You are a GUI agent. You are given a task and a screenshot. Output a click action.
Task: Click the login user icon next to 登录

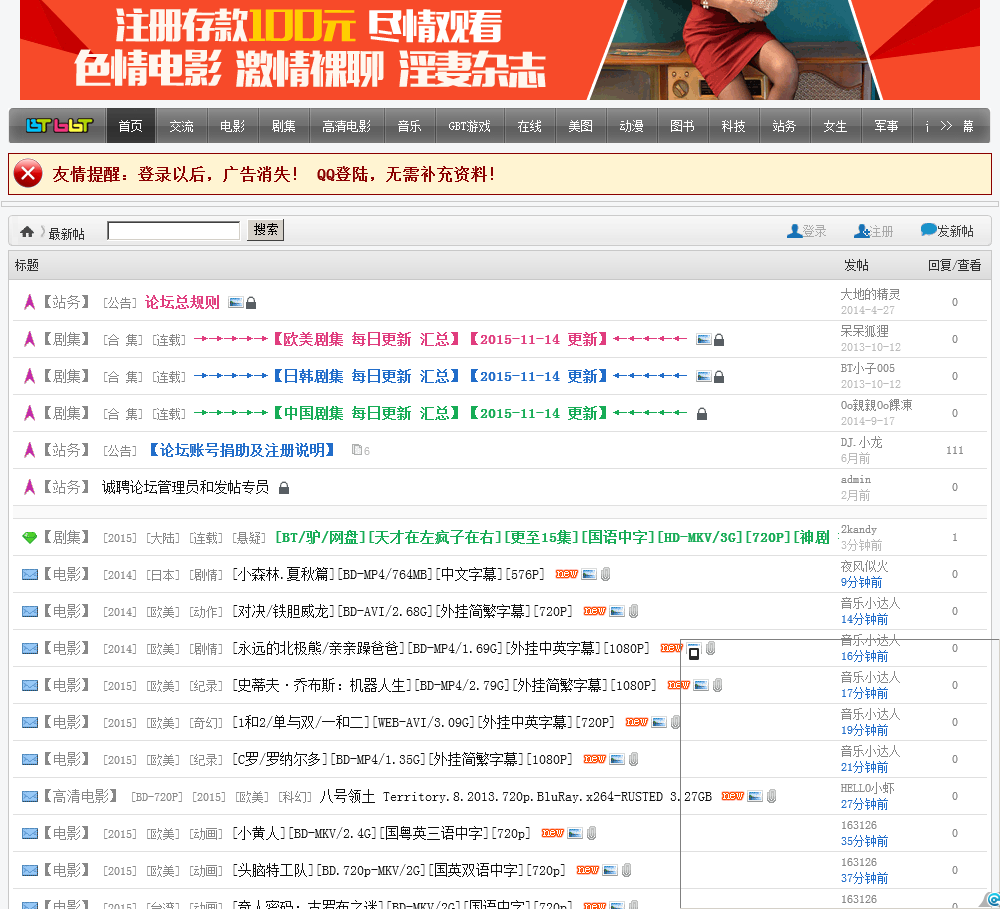(795, 231)
